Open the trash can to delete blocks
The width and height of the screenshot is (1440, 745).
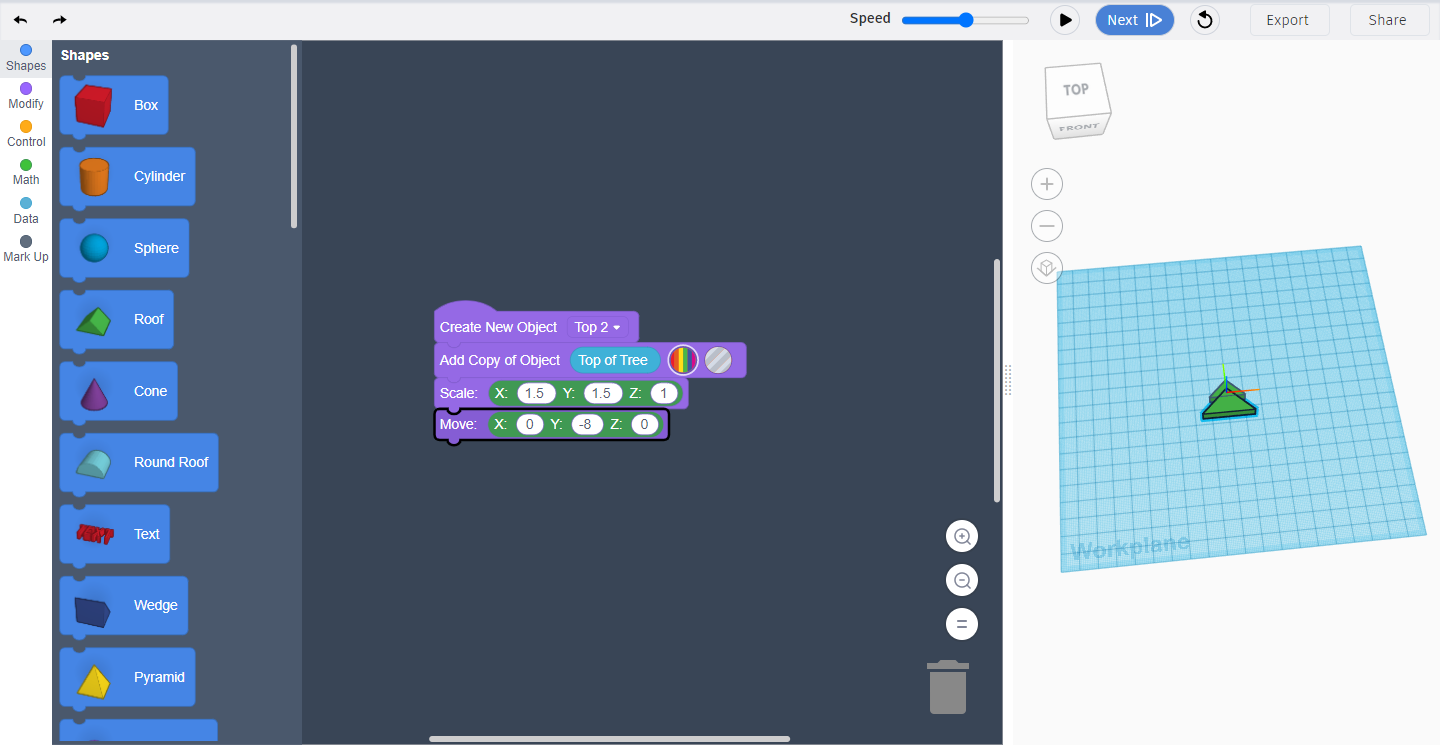947,687
